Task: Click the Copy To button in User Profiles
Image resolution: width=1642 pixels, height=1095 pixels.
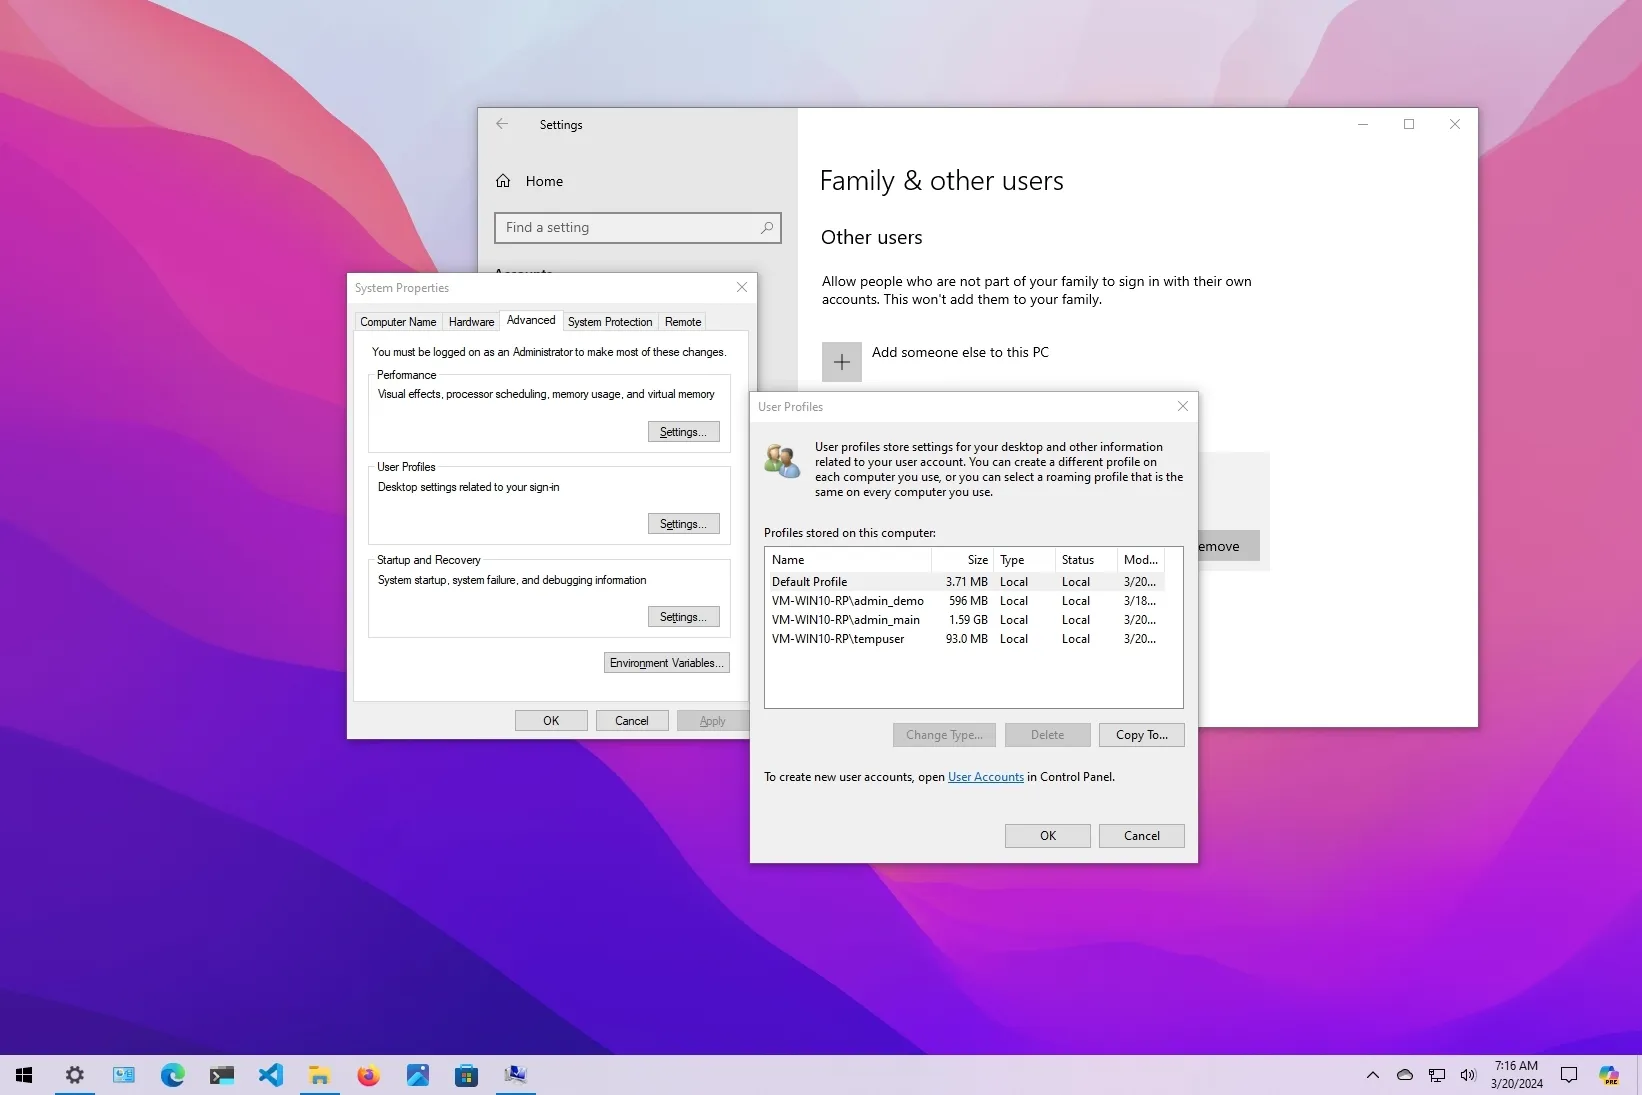Action: 1140,735
